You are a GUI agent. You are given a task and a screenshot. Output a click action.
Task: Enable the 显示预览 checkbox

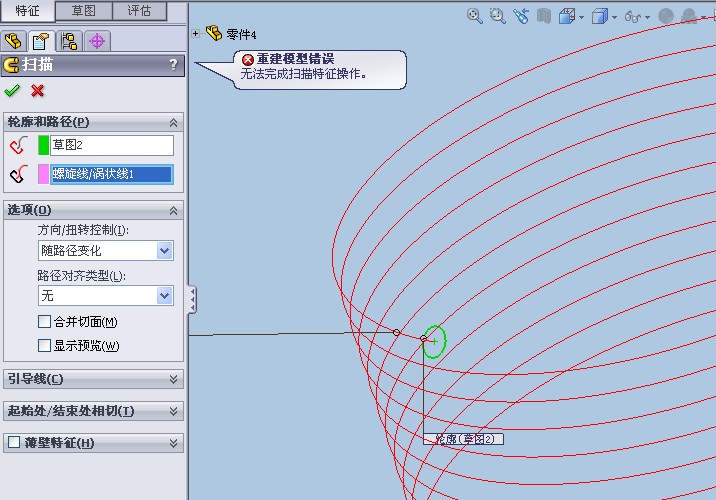coord(44,345)
